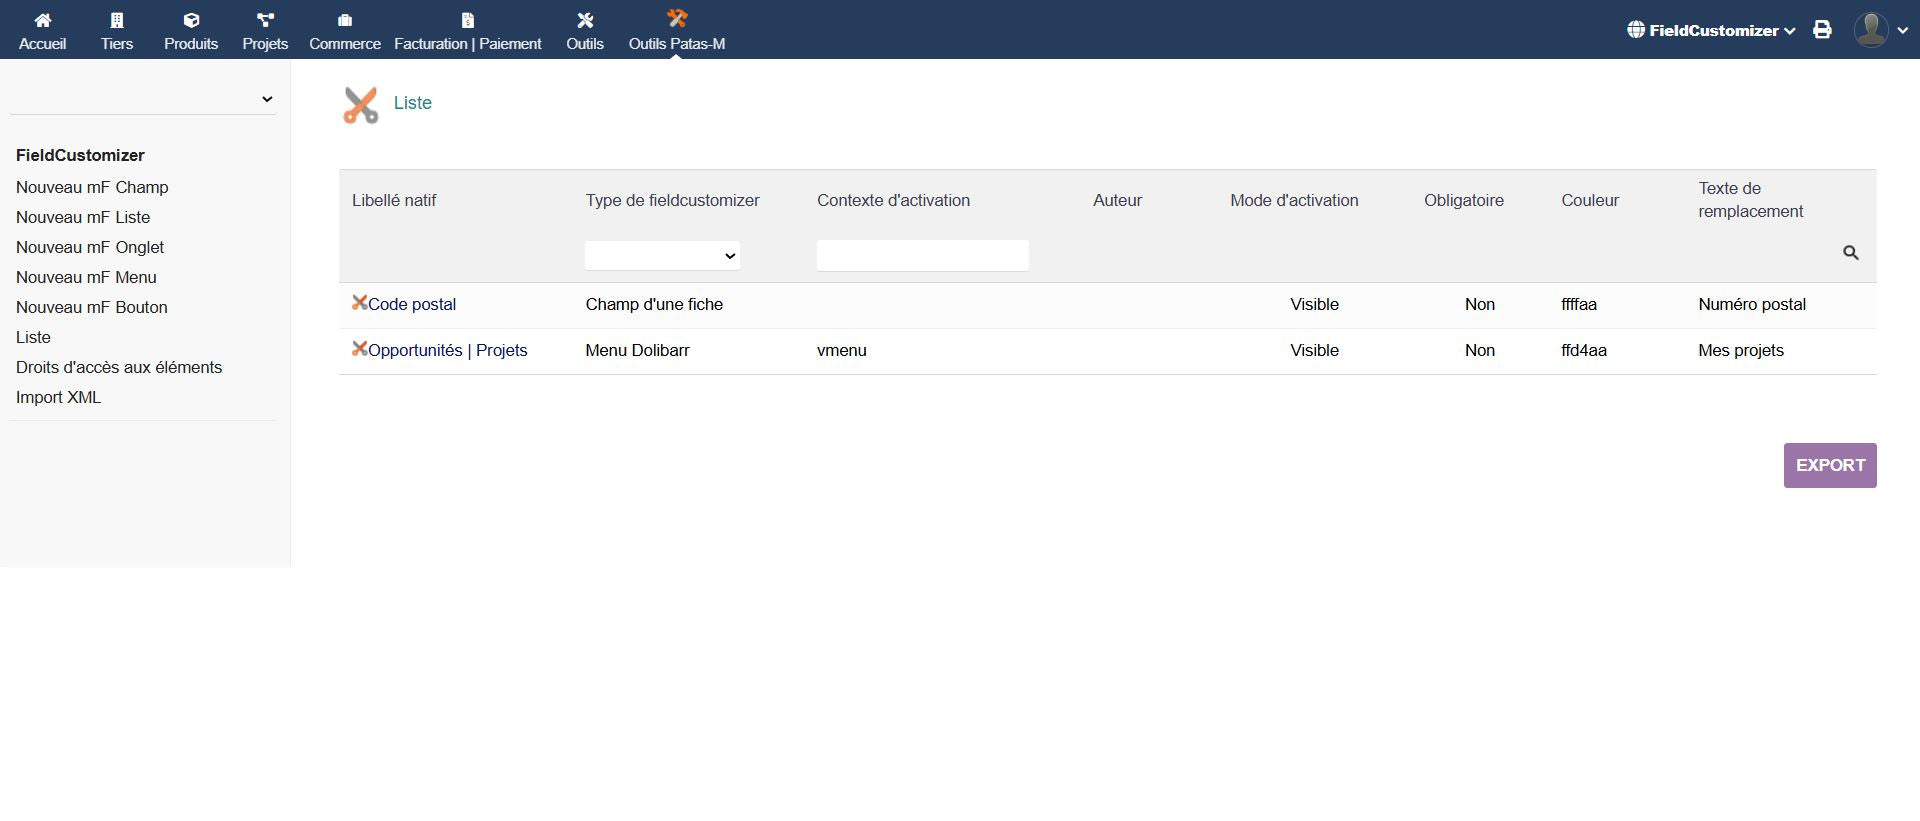Click the Accueil home icon
The width and height of the screenshot is (1920, 821).
point(42,20)
